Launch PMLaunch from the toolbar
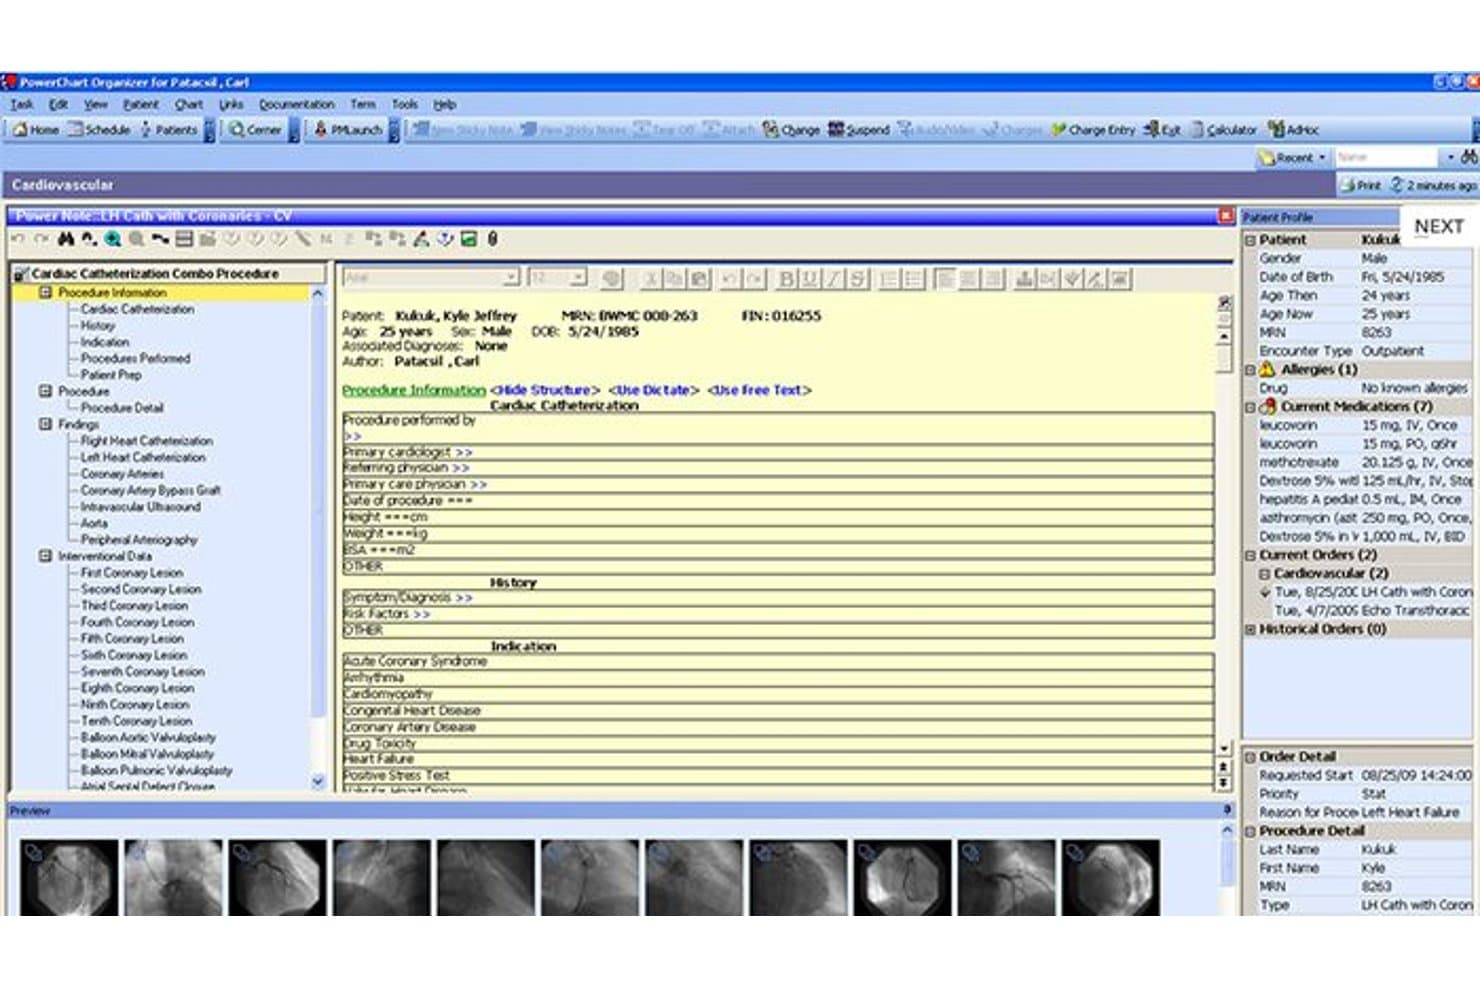Image resolution: width=1480 pixels, height=987 pixels. coord(347,130)
